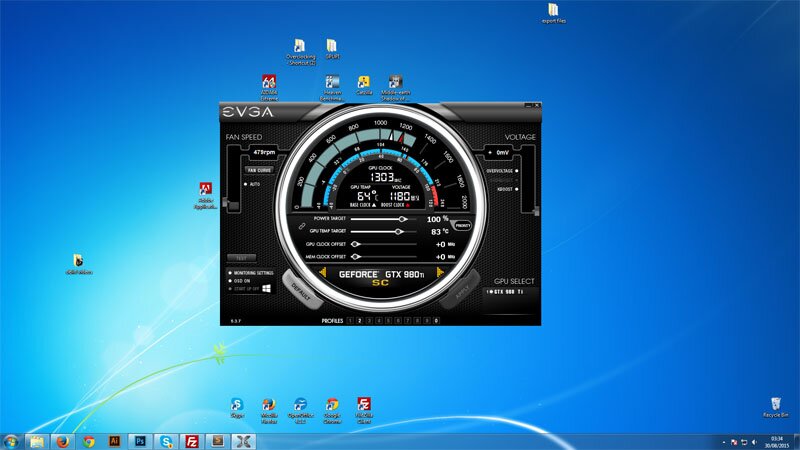Image resolution: width=800 pixels, height=450 pixels.
Task: Open the Recycle Bin
Action: tap(776, 407)
